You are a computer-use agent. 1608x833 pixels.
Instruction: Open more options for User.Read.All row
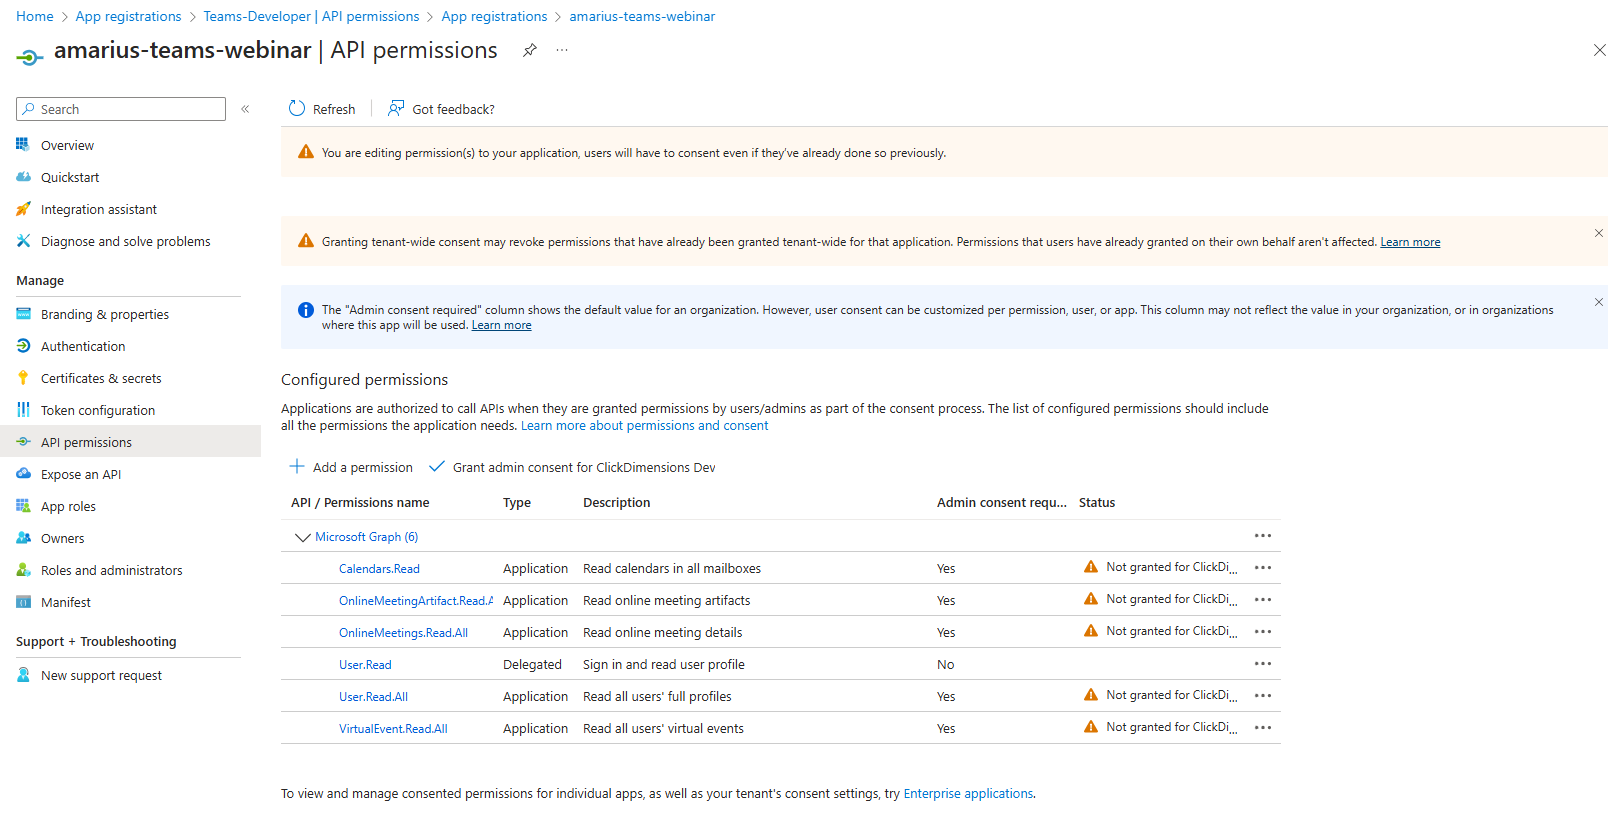click(x=1263, y=696)
